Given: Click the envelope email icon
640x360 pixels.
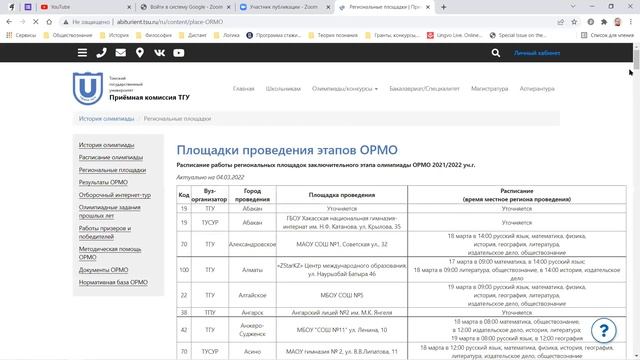Looking at the screenshot, I should (120, 53).
